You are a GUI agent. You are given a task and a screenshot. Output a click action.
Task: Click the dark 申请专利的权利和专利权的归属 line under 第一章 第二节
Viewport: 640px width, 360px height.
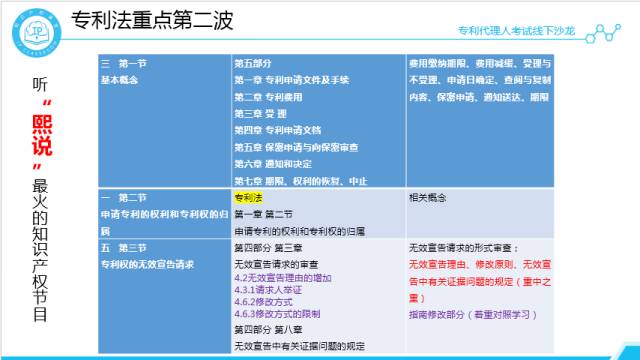pyautogui.click(x=300, y=231)
